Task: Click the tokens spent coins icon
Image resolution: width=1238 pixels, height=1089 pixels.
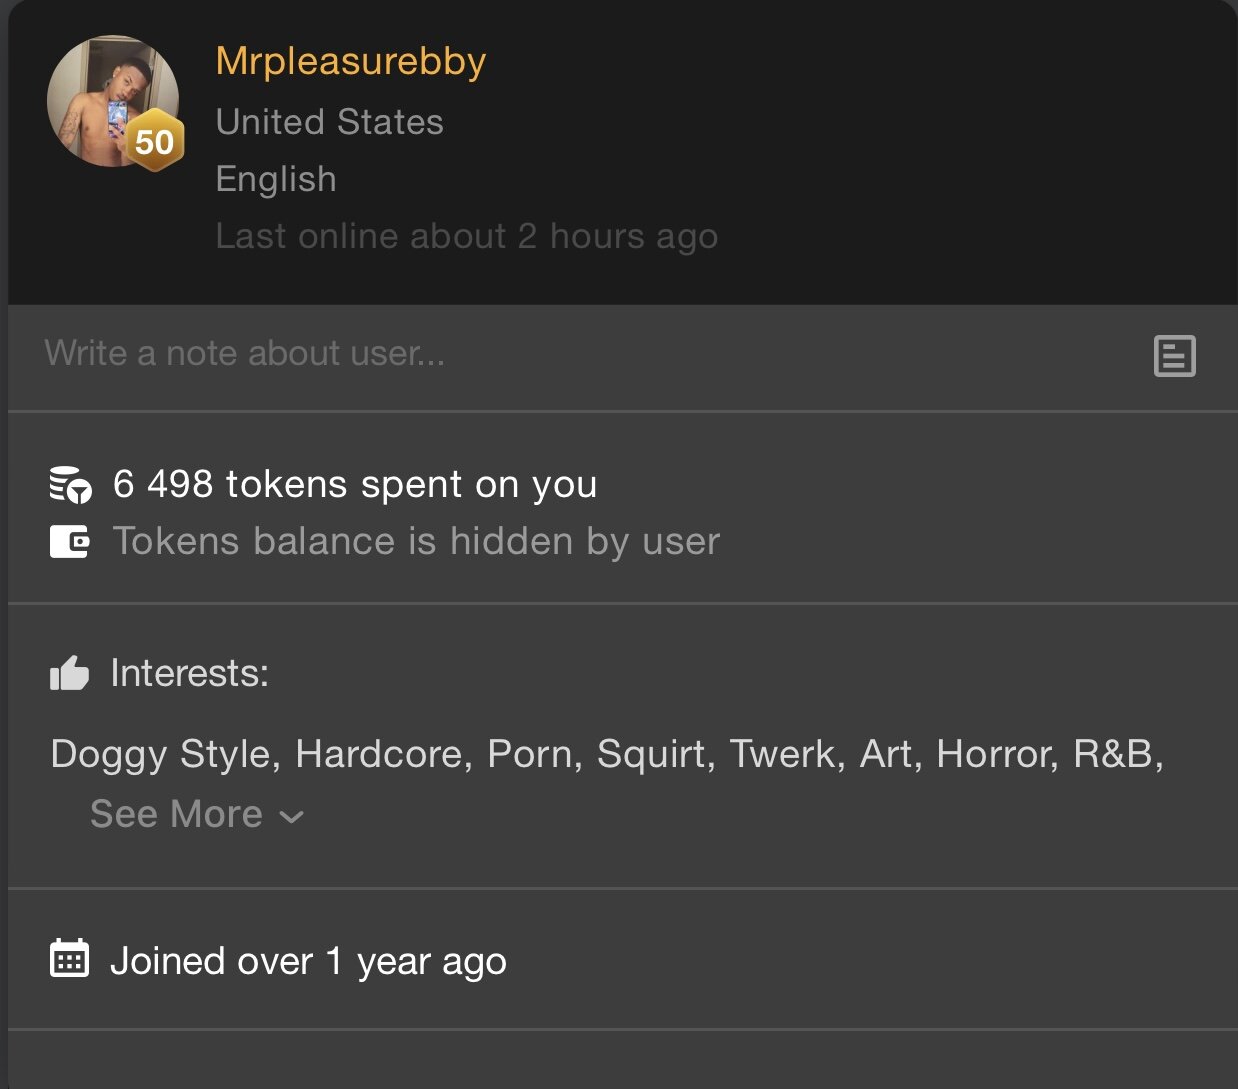Action: [70, 485]
